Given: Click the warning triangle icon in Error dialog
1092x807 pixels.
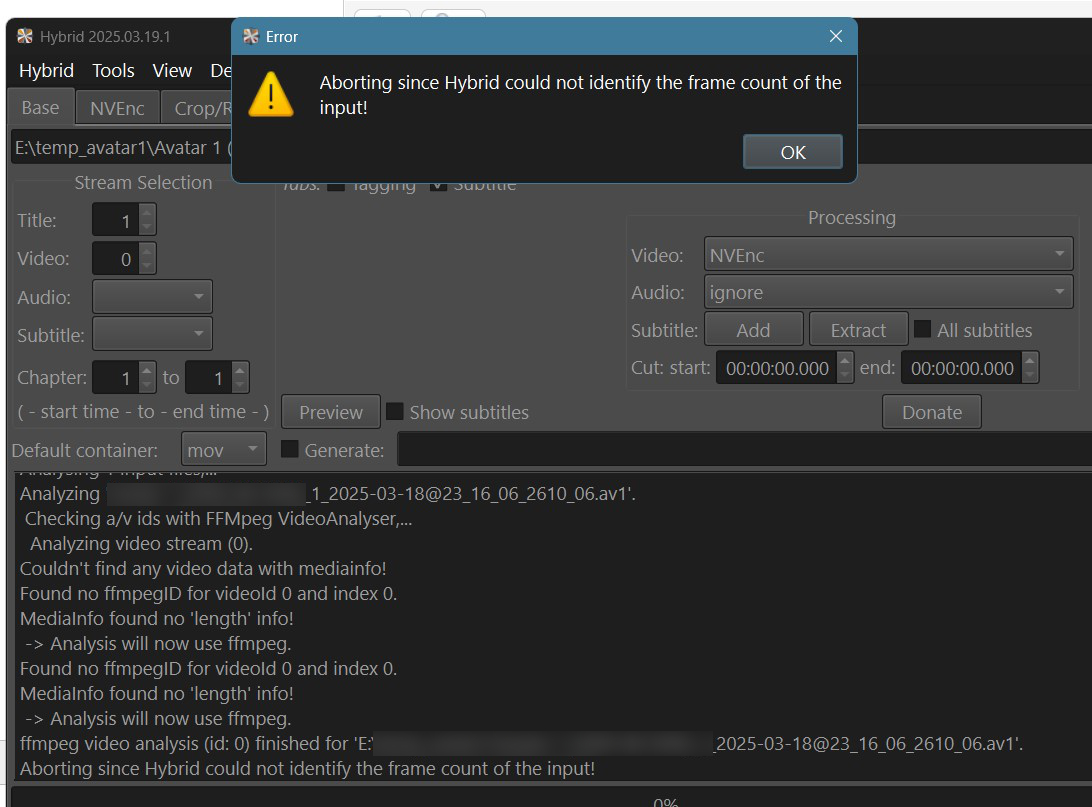Looking at the screenshot, I should coord(271,95).
